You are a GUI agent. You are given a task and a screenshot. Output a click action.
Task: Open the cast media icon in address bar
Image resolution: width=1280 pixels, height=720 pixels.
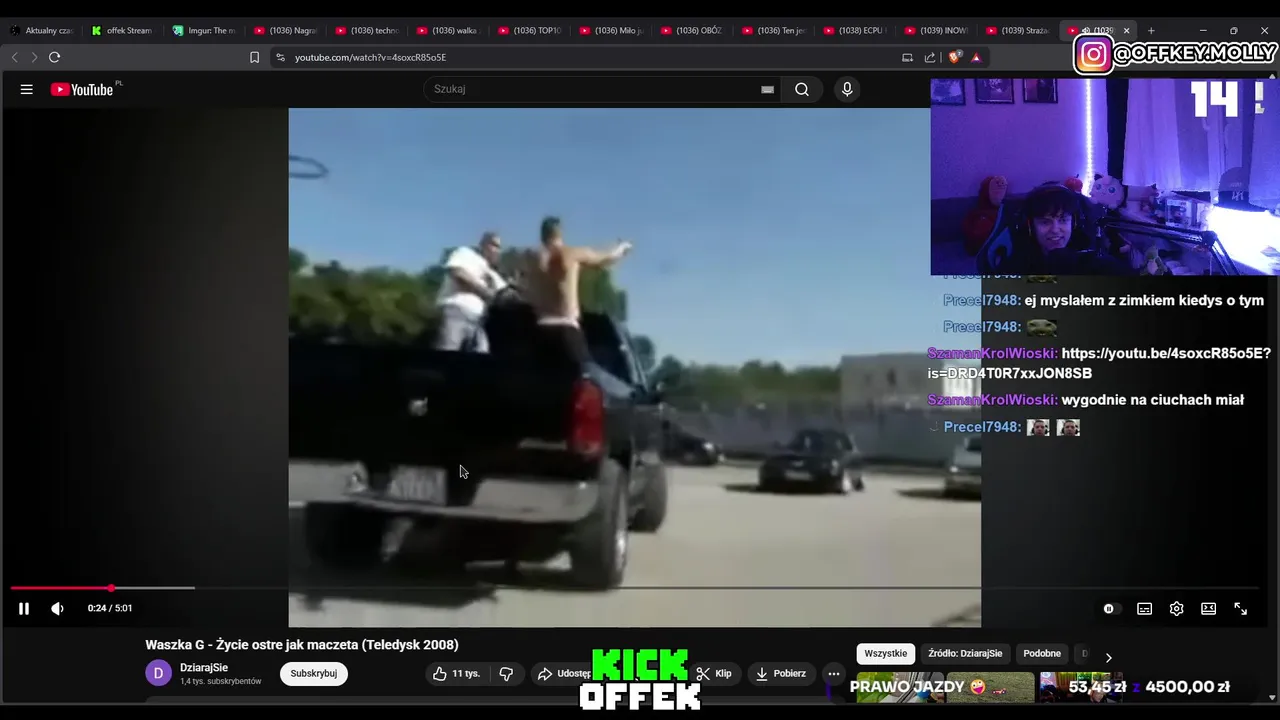tap(907, 57)
